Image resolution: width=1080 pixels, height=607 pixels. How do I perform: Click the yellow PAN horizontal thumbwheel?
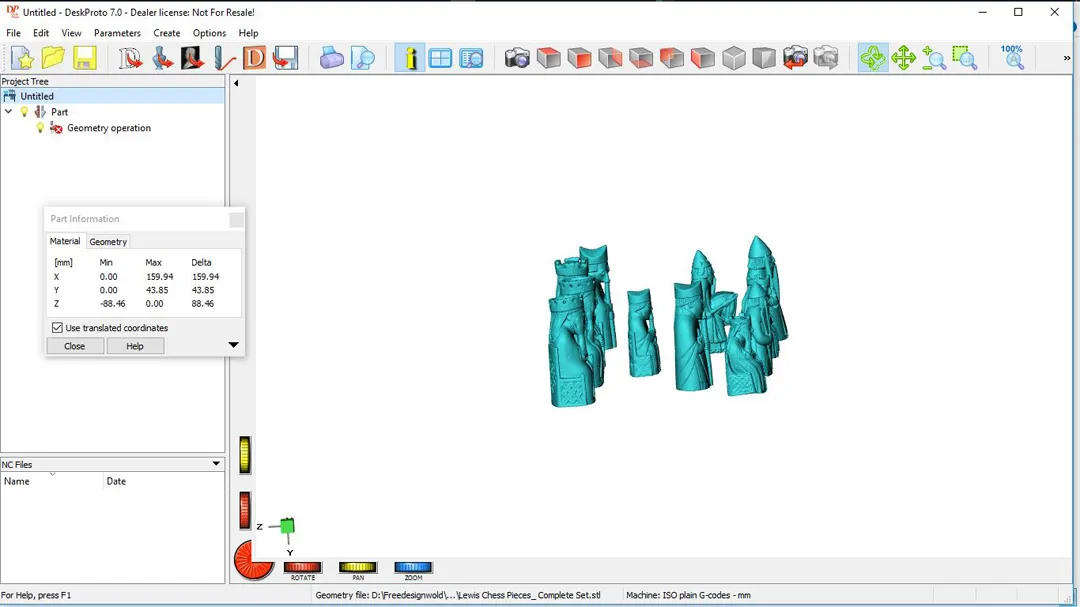pyautogui.click(x=358, y=567)
